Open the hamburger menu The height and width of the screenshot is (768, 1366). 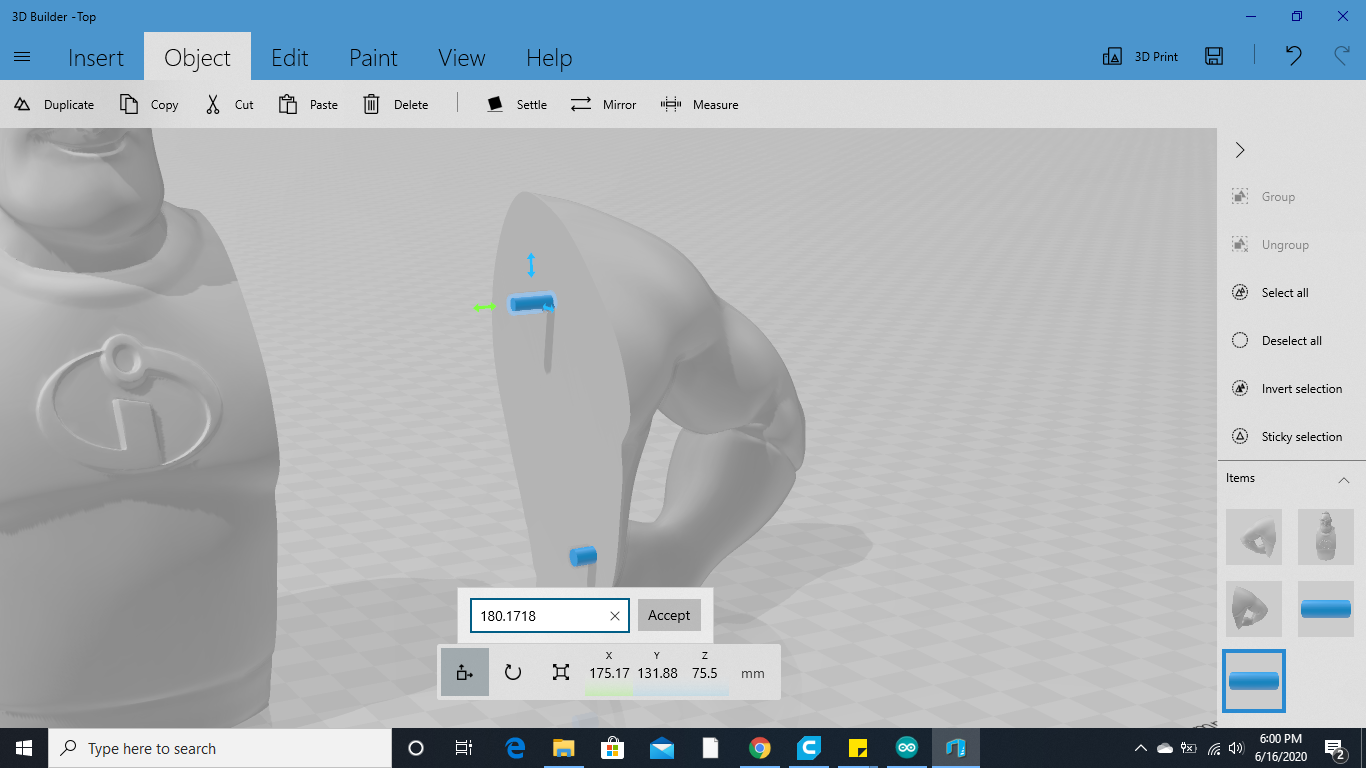click(22, 57)
